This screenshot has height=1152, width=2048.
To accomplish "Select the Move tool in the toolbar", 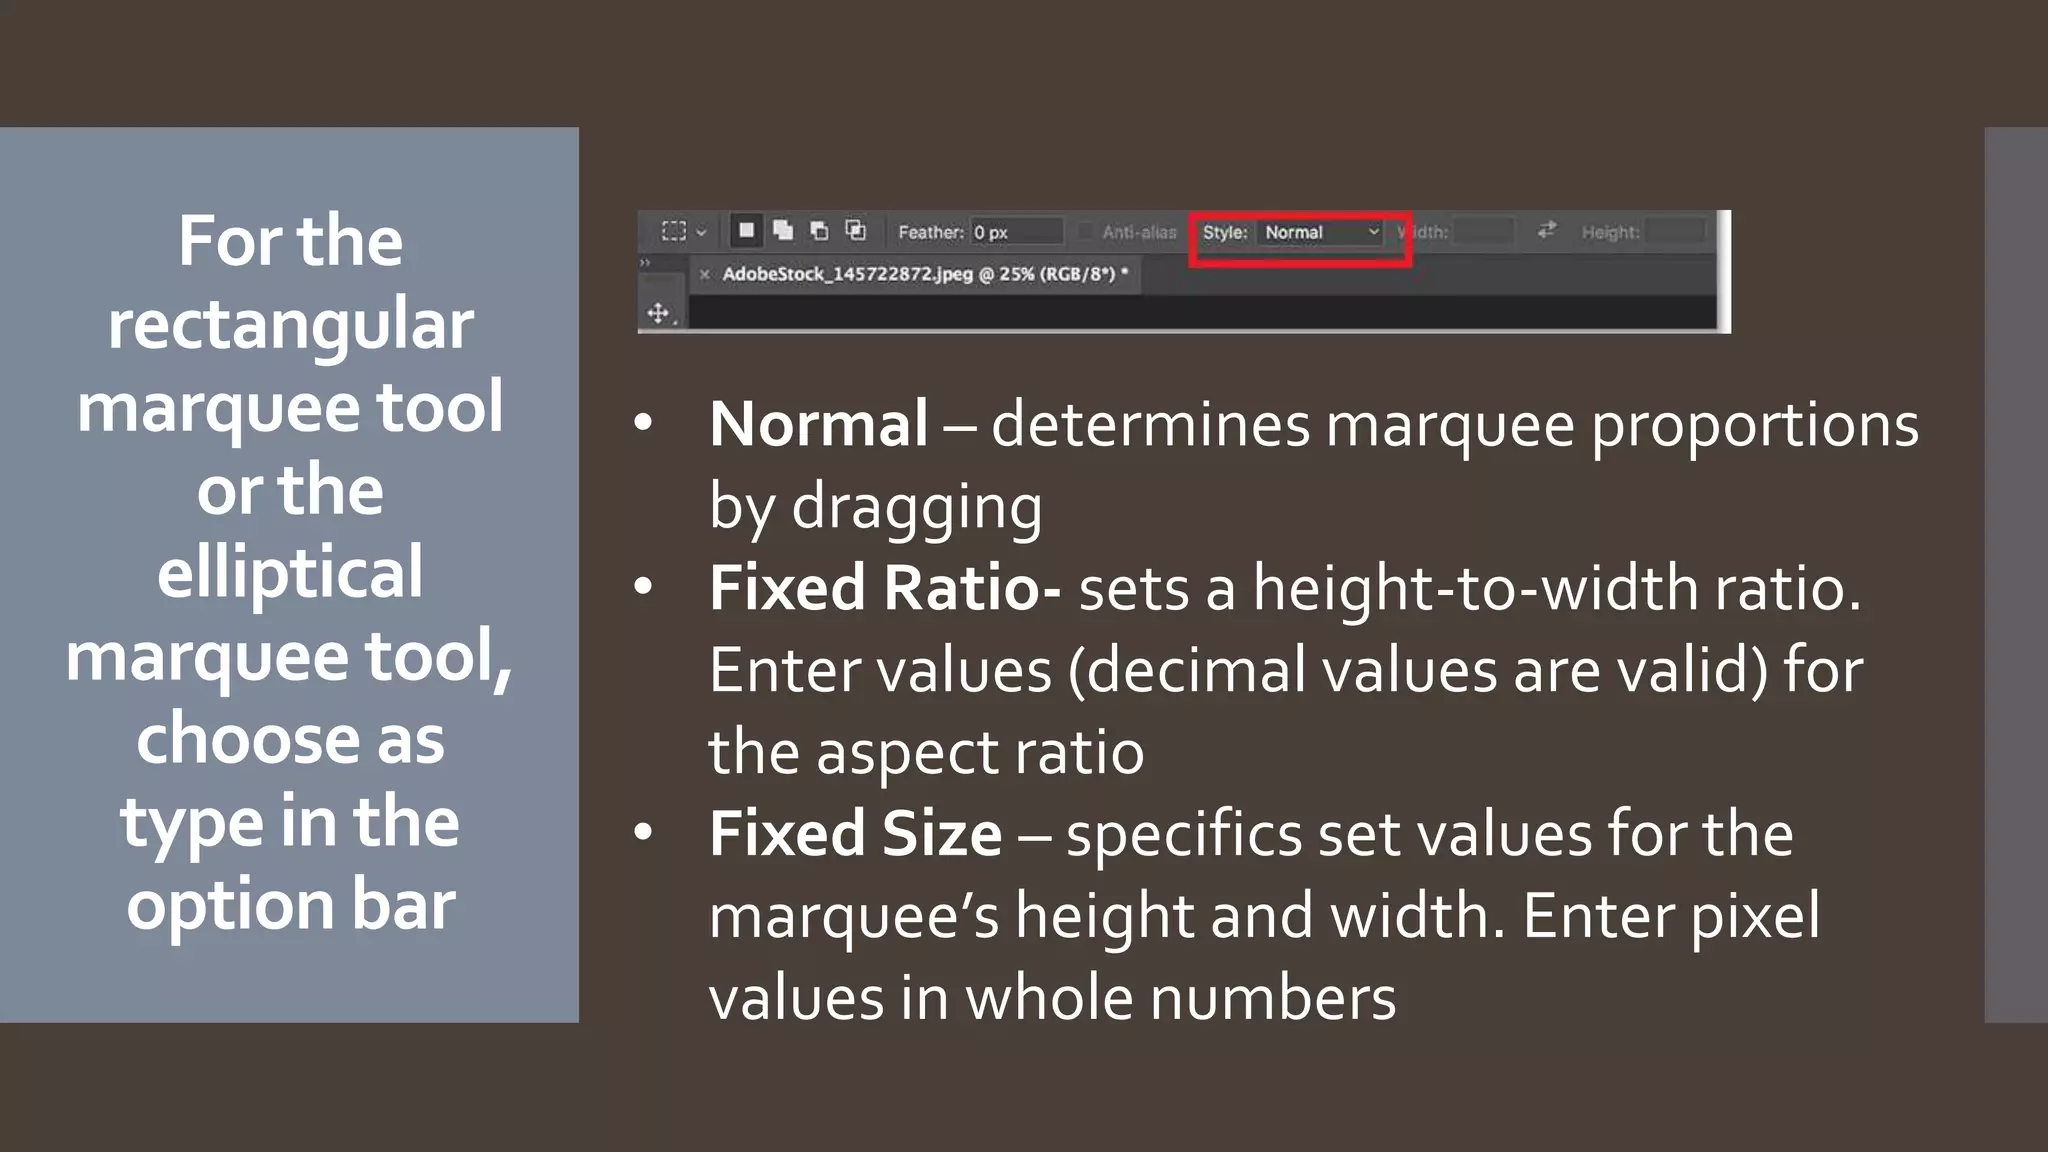I will (x=658, y=313).
